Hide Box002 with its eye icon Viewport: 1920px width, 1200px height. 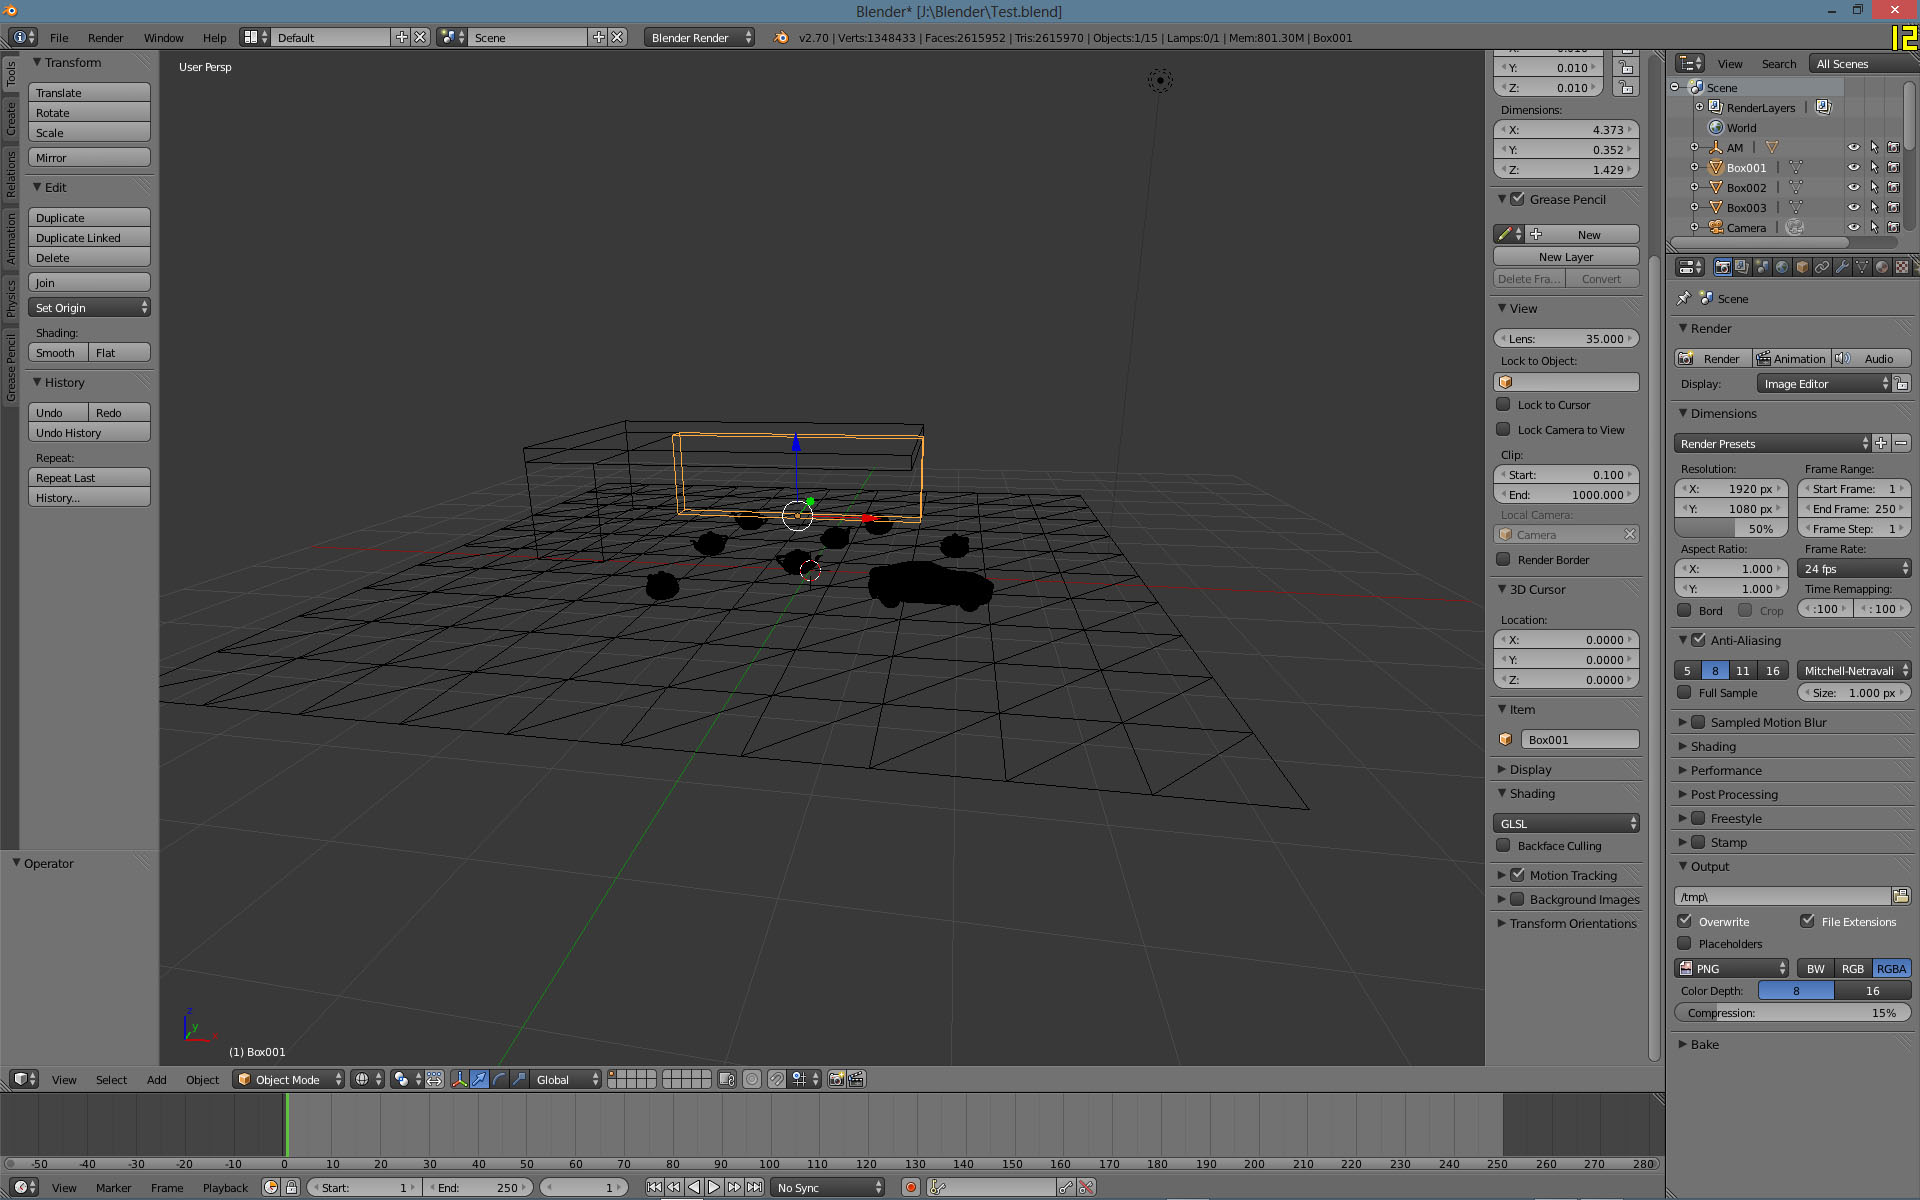pyautogui.click(x=1853, y=188)
